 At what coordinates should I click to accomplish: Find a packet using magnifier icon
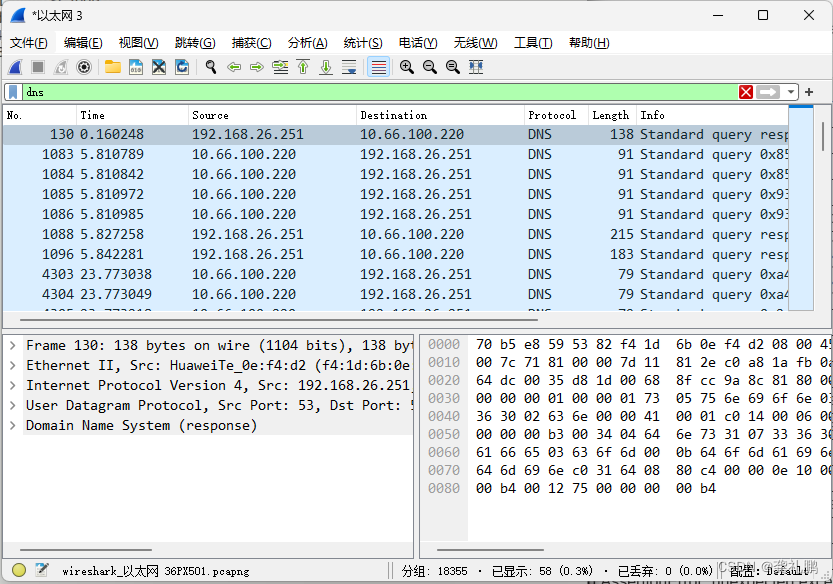[x=211, y=67]
